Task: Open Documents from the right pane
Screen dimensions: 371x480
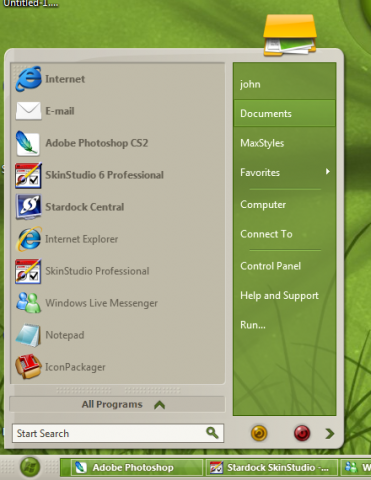Action: 284,113
